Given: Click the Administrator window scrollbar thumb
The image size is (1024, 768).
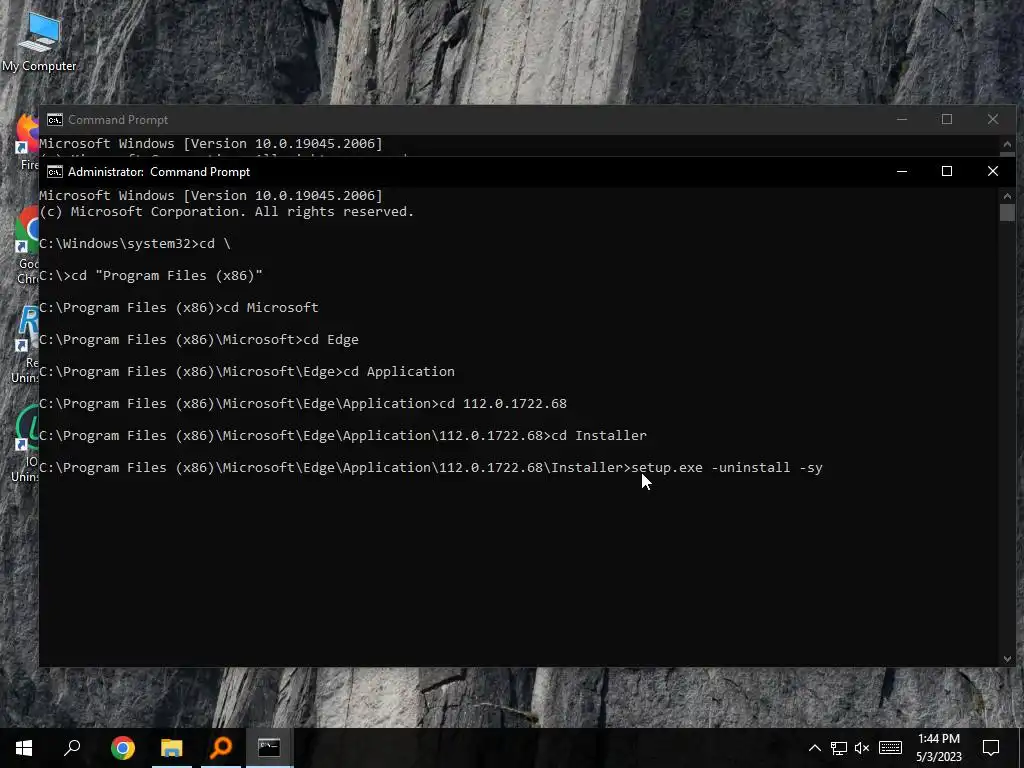Looking at the screenshot, I should [1007, 212].
